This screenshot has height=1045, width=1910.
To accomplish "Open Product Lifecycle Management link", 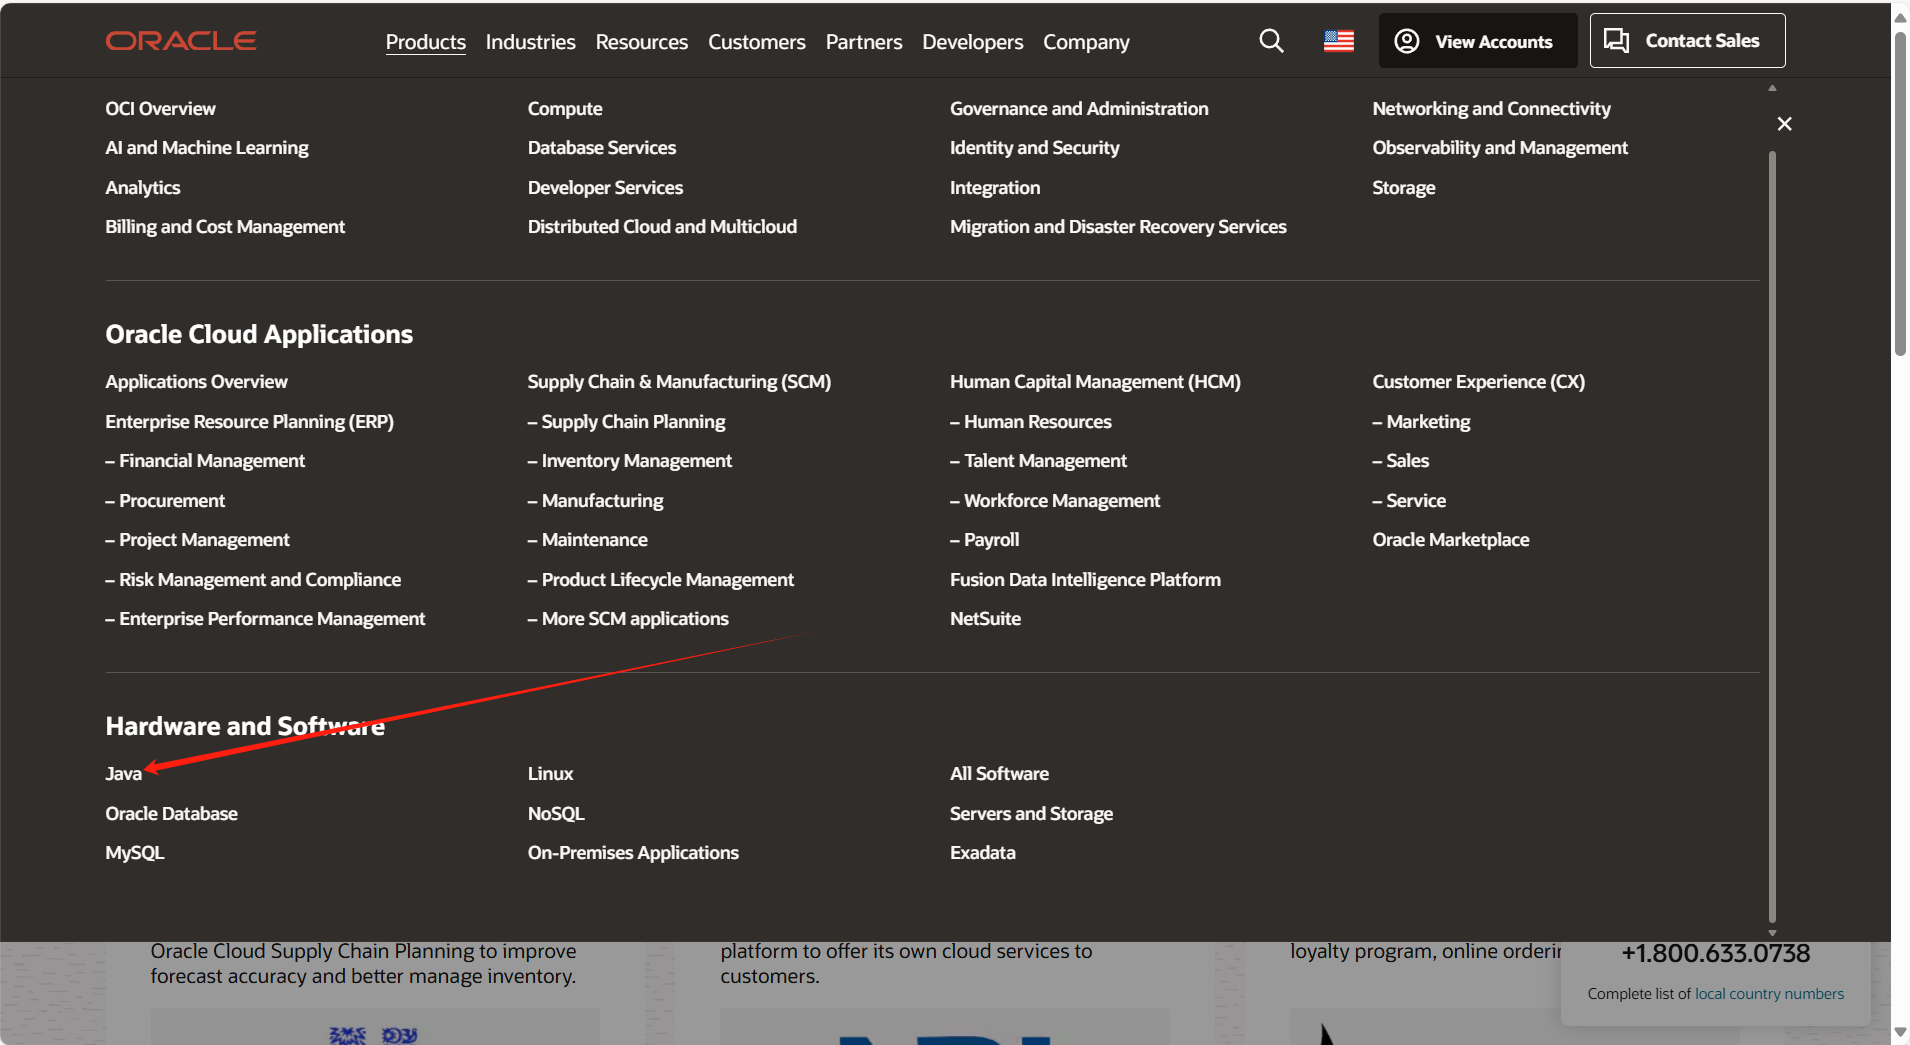I will pos(660,580).
